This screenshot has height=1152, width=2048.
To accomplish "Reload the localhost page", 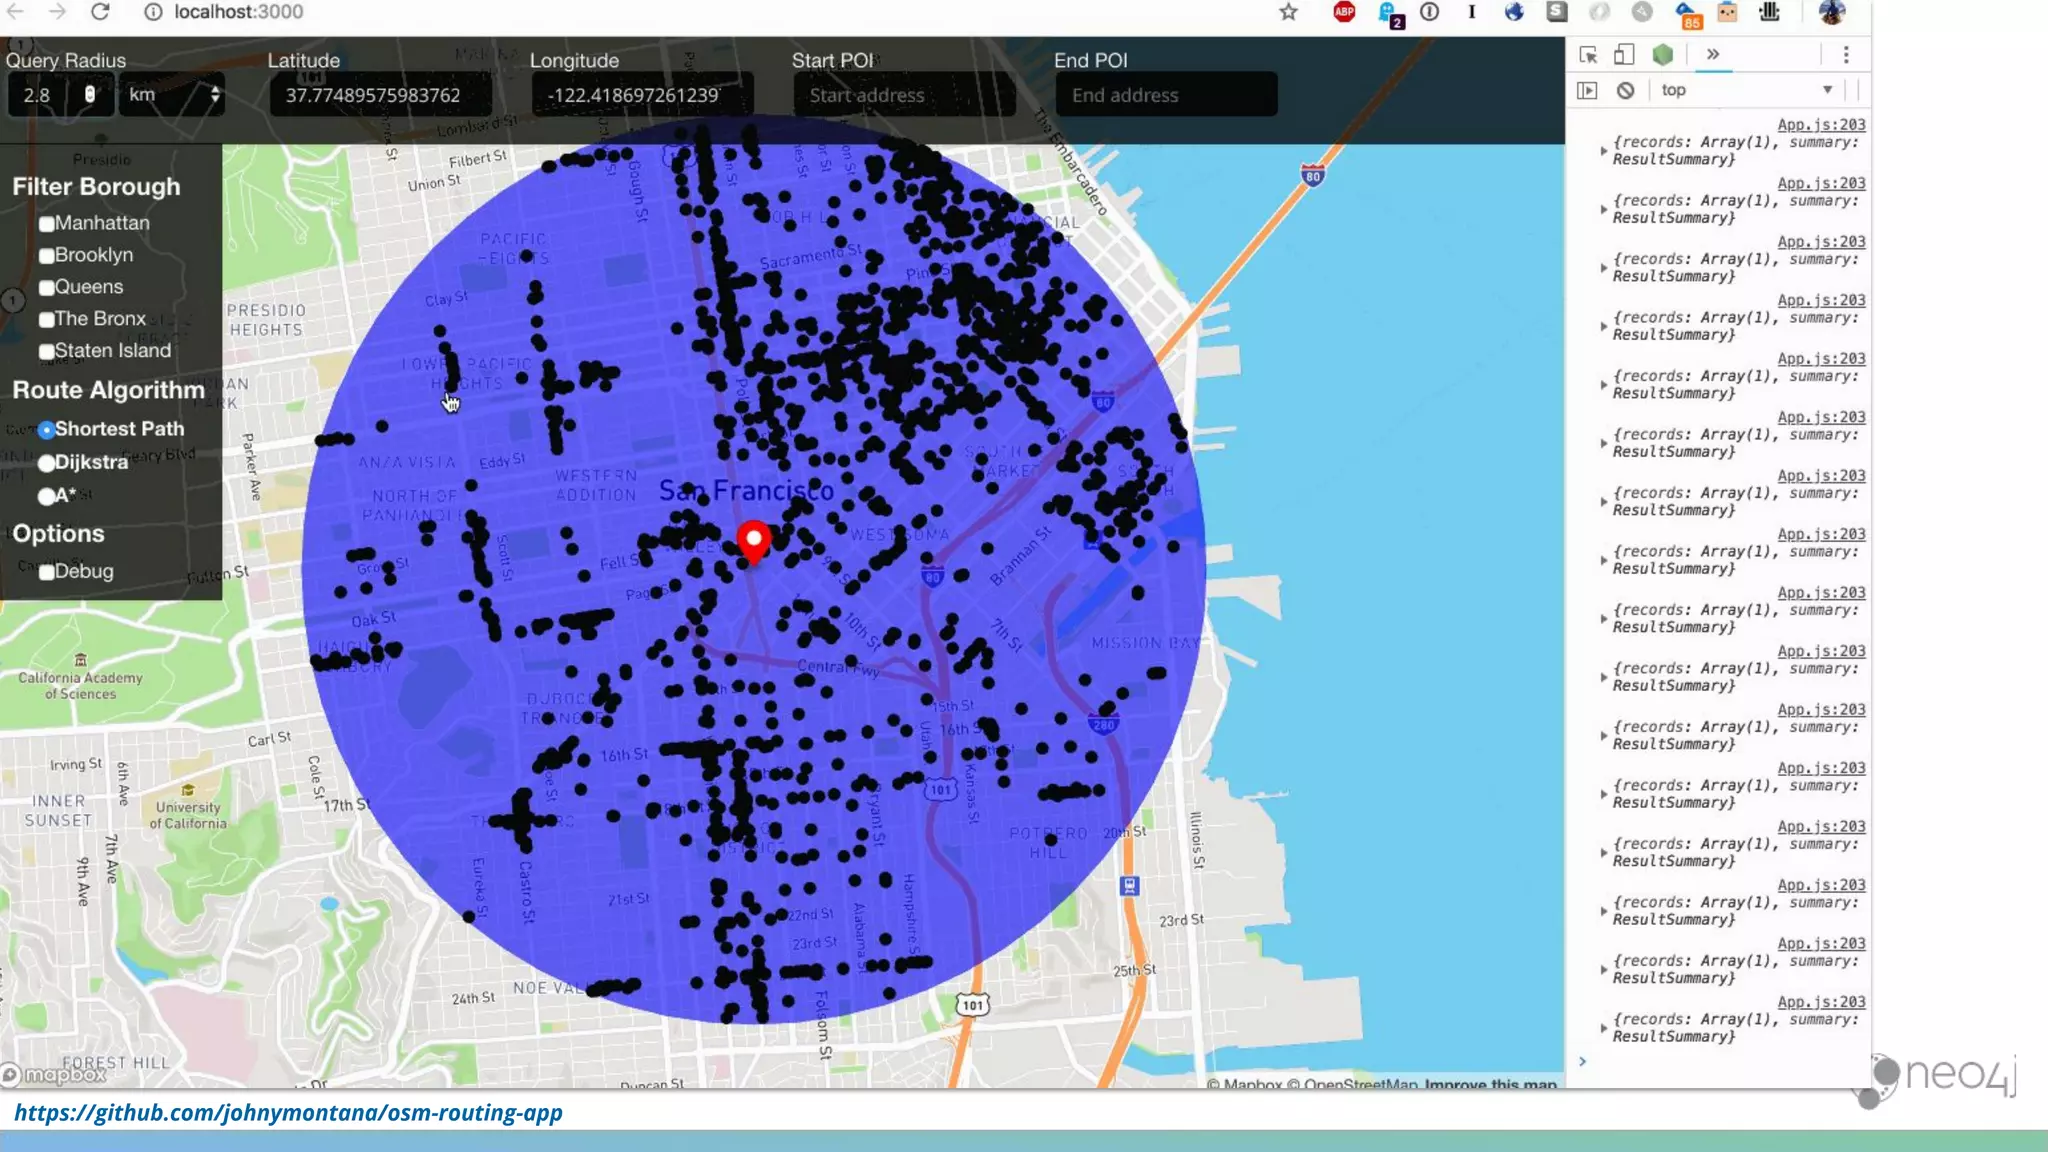I will pos(100,12).
